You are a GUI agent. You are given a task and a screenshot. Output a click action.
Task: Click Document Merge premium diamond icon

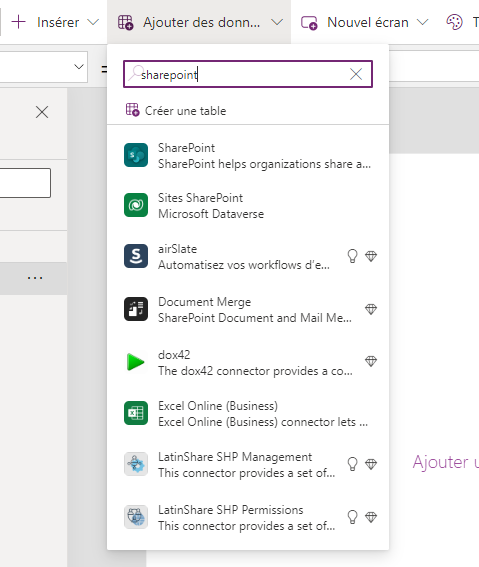(x=371, y=309)
